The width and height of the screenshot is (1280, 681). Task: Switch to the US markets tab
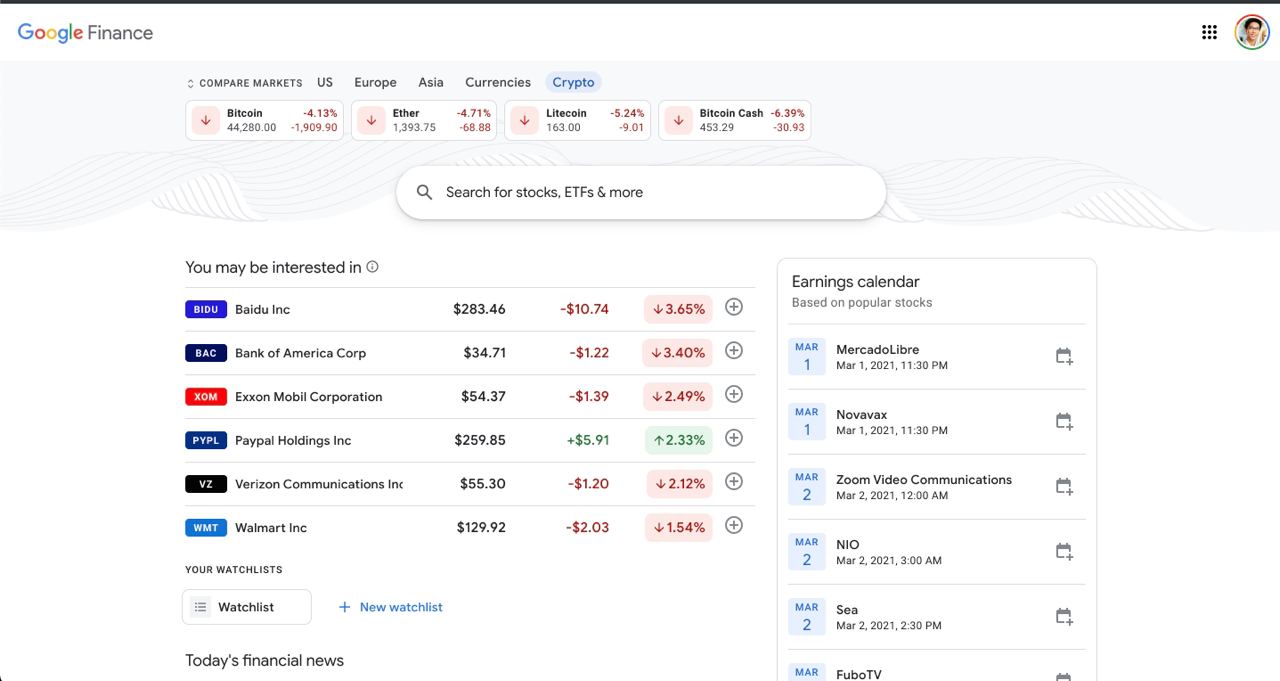pyautogui.click(x=325, y=82)
